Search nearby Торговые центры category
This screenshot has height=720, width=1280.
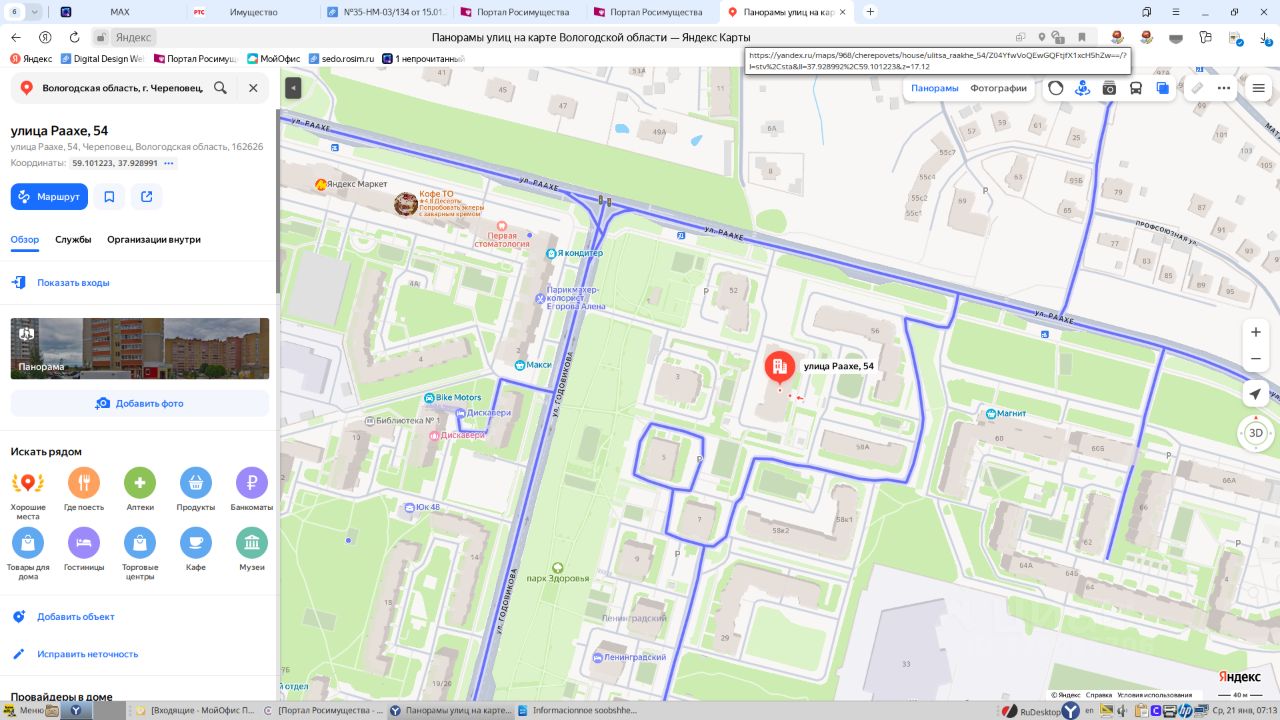pyautogui.click(x=140, y=554)
